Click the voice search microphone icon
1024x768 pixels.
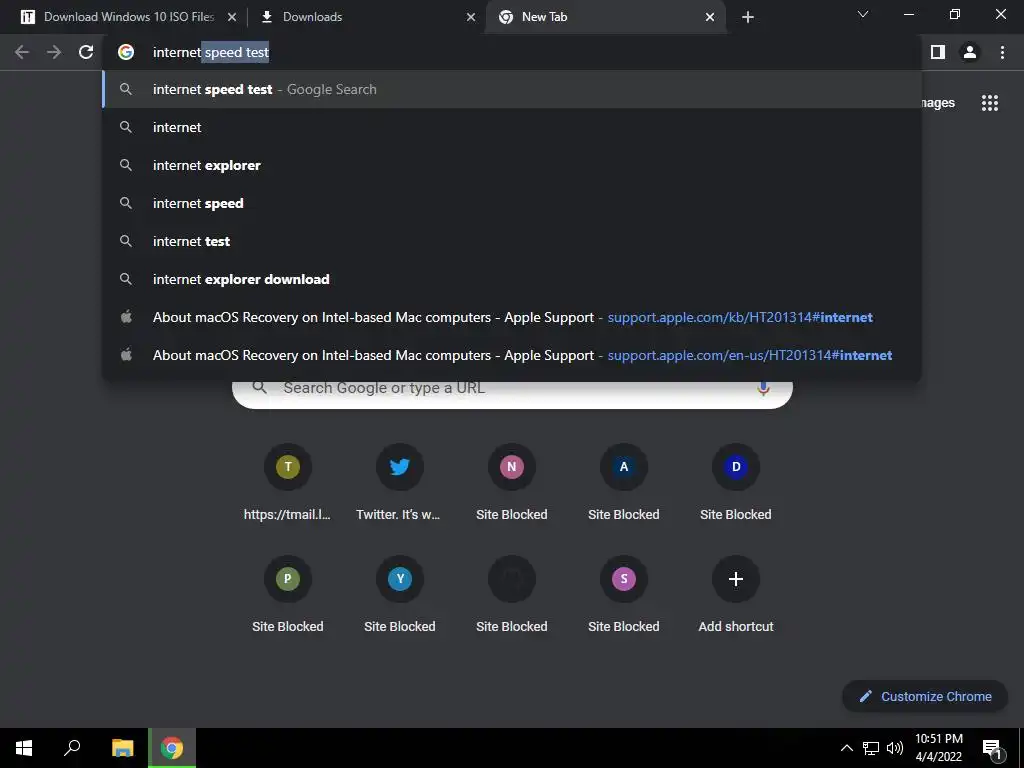763,389
